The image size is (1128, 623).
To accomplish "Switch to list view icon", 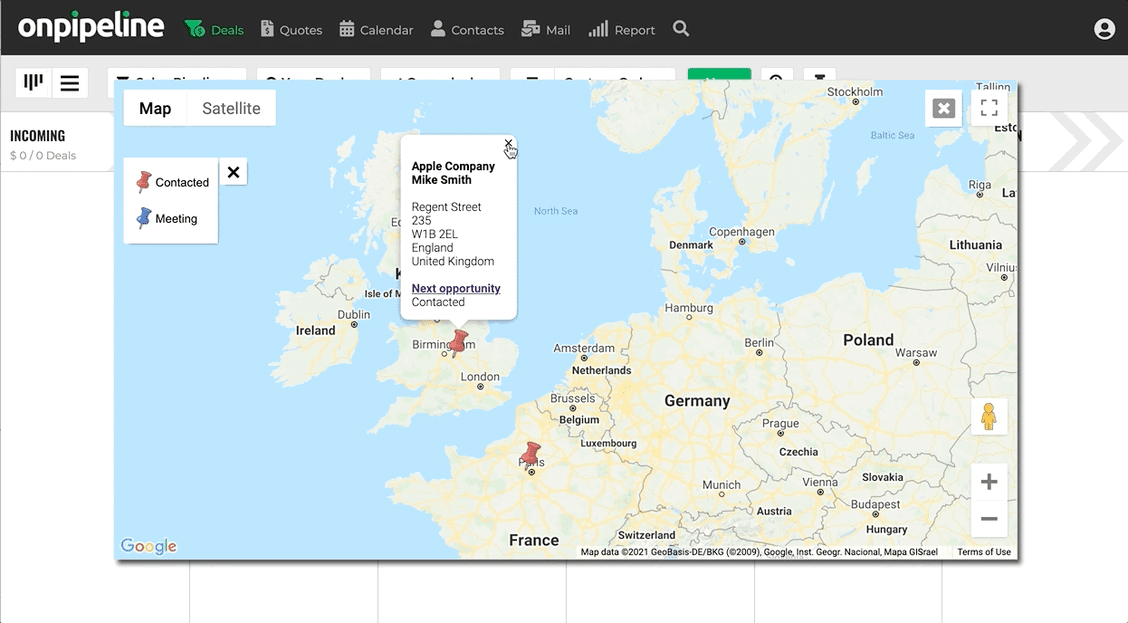I will [x=70, y=83].
